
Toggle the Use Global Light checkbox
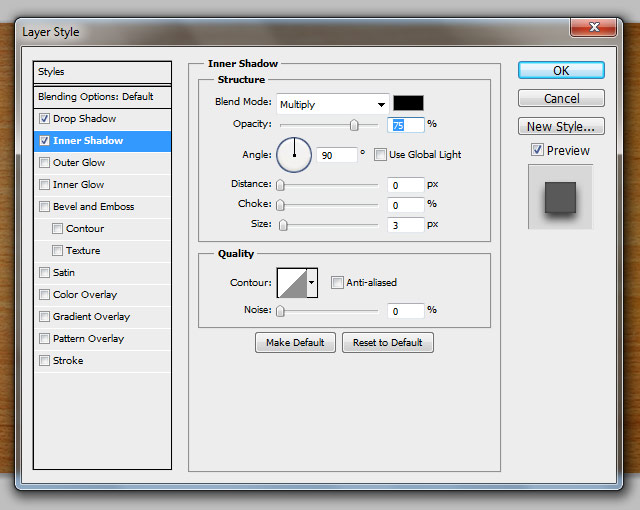pyautogui.click(x=380, y=155)
